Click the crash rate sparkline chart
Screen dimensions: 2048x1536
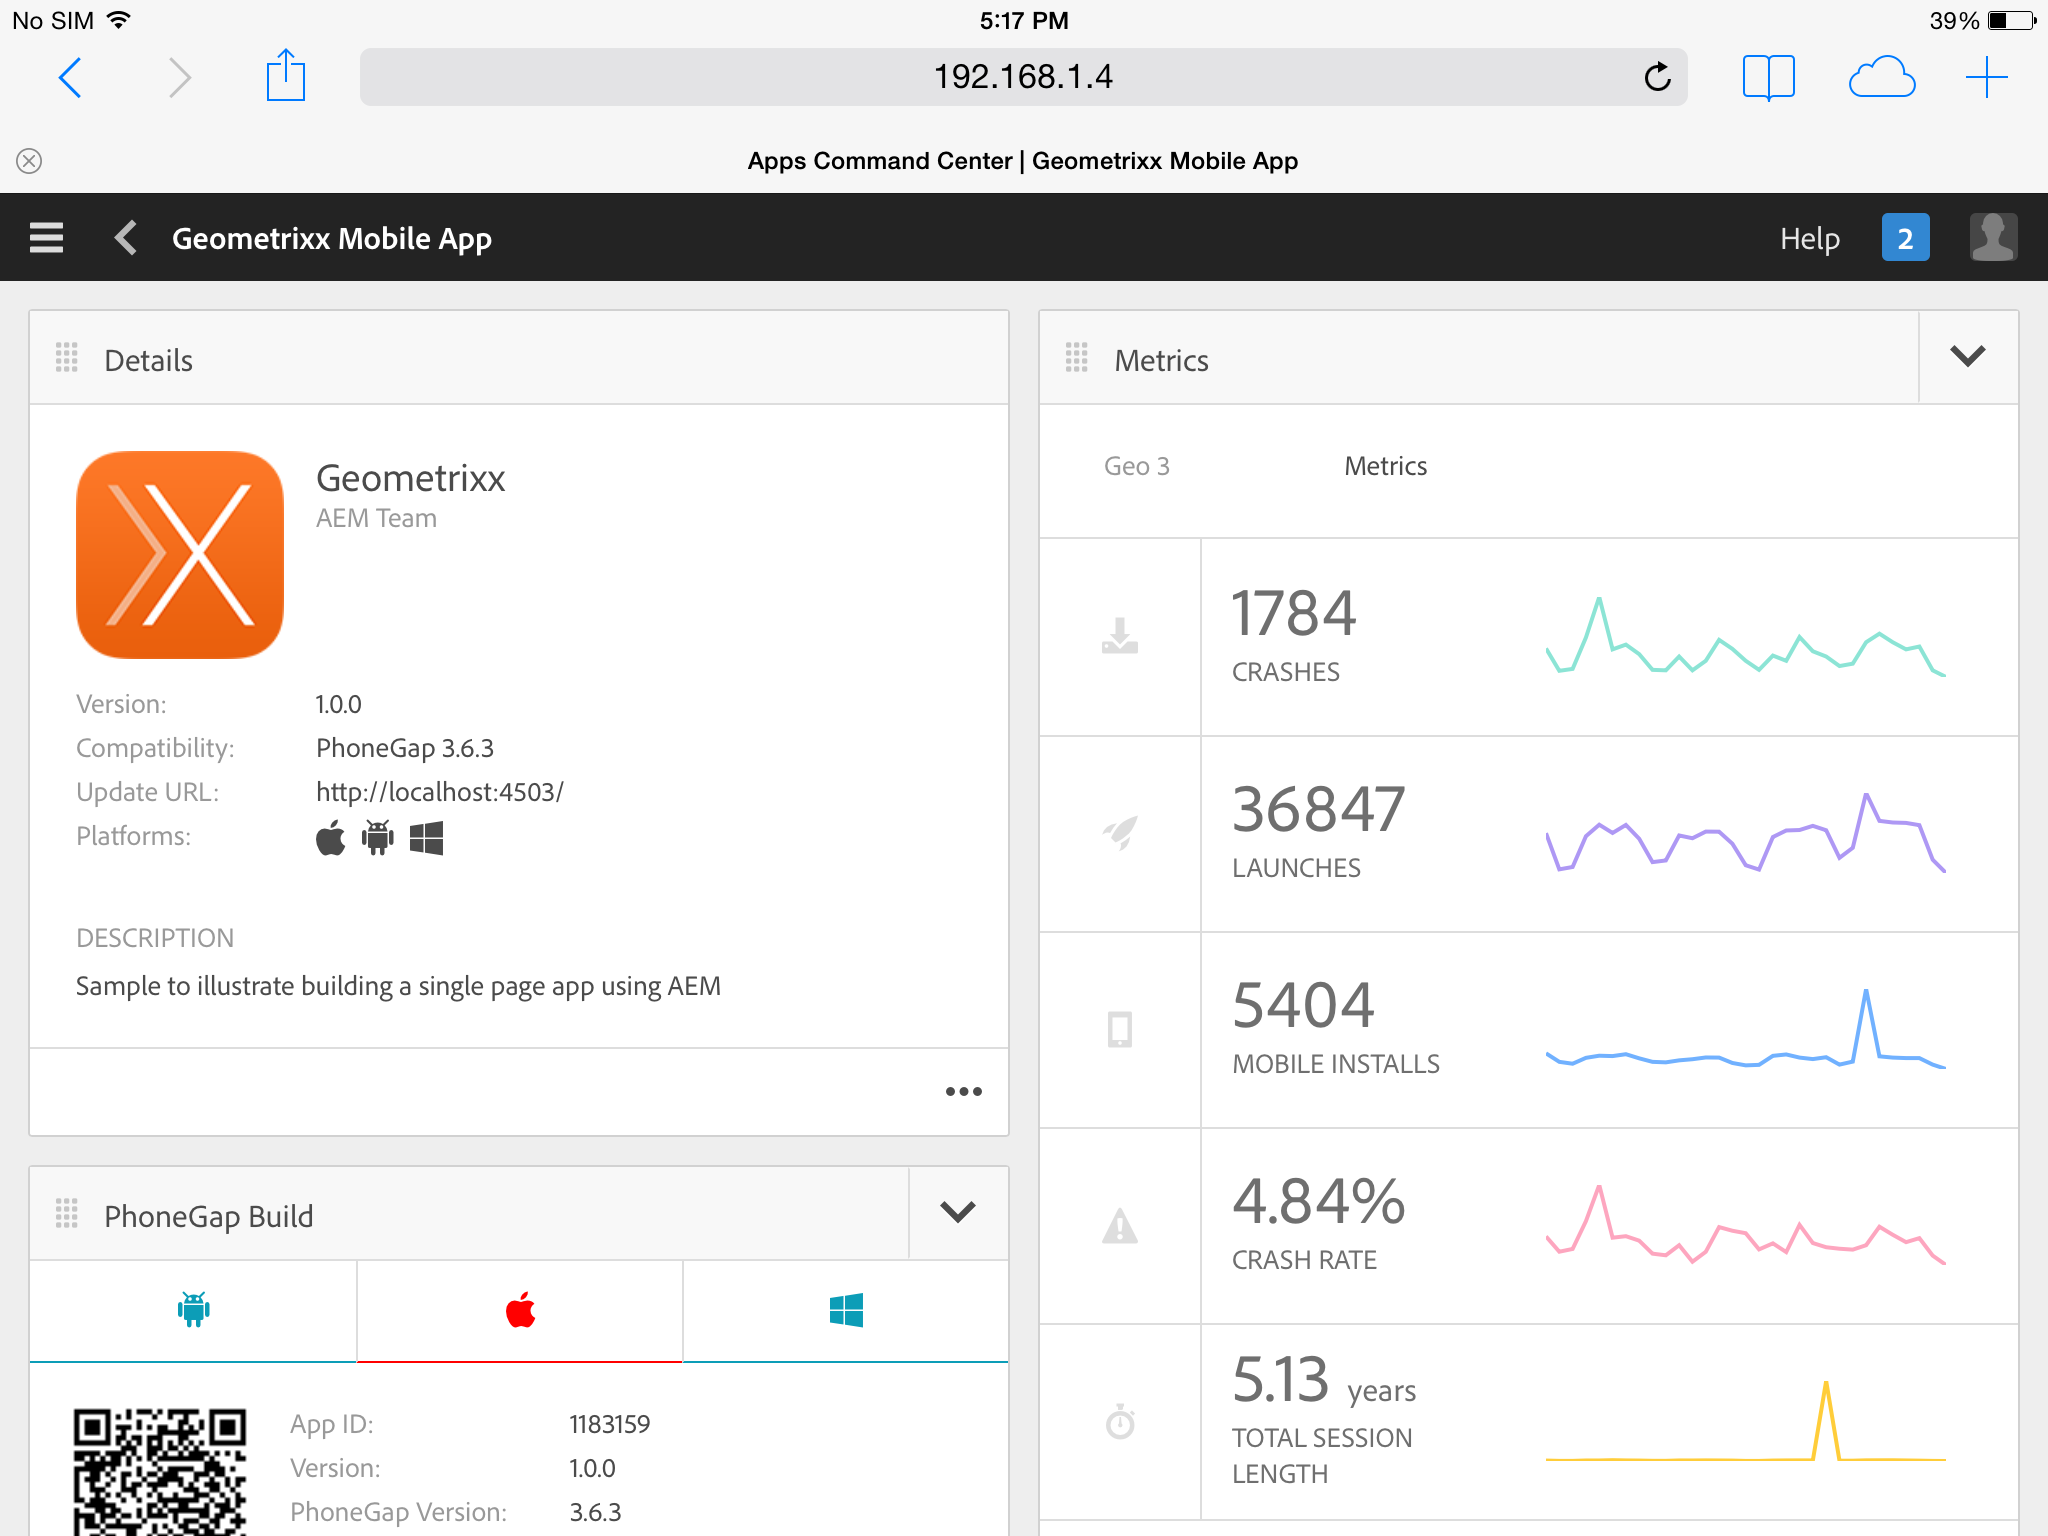click(x=1745, y=1225)
